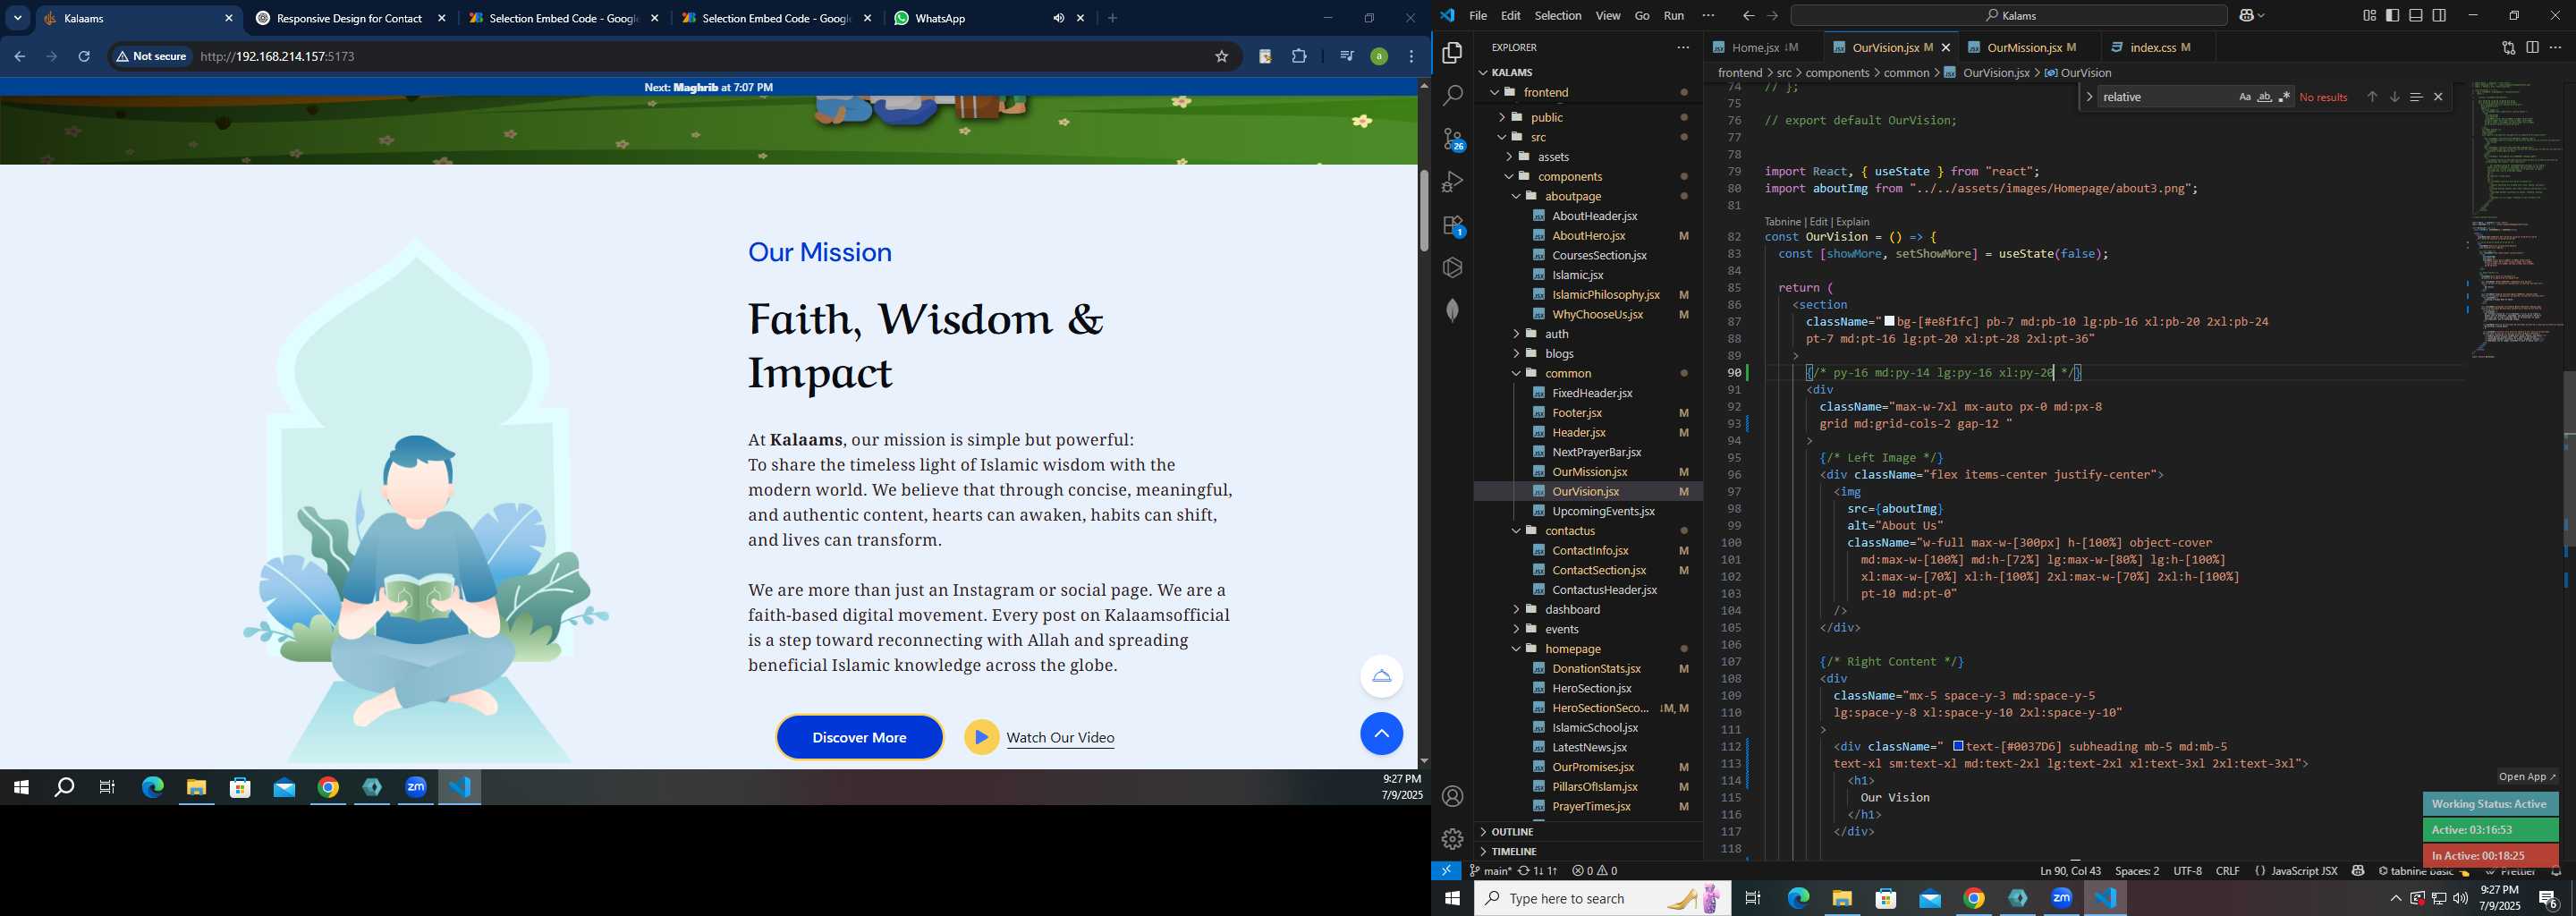Open the Chrome three-dot menu
Screen dimensions: 2576x916
coord(1411,57)
